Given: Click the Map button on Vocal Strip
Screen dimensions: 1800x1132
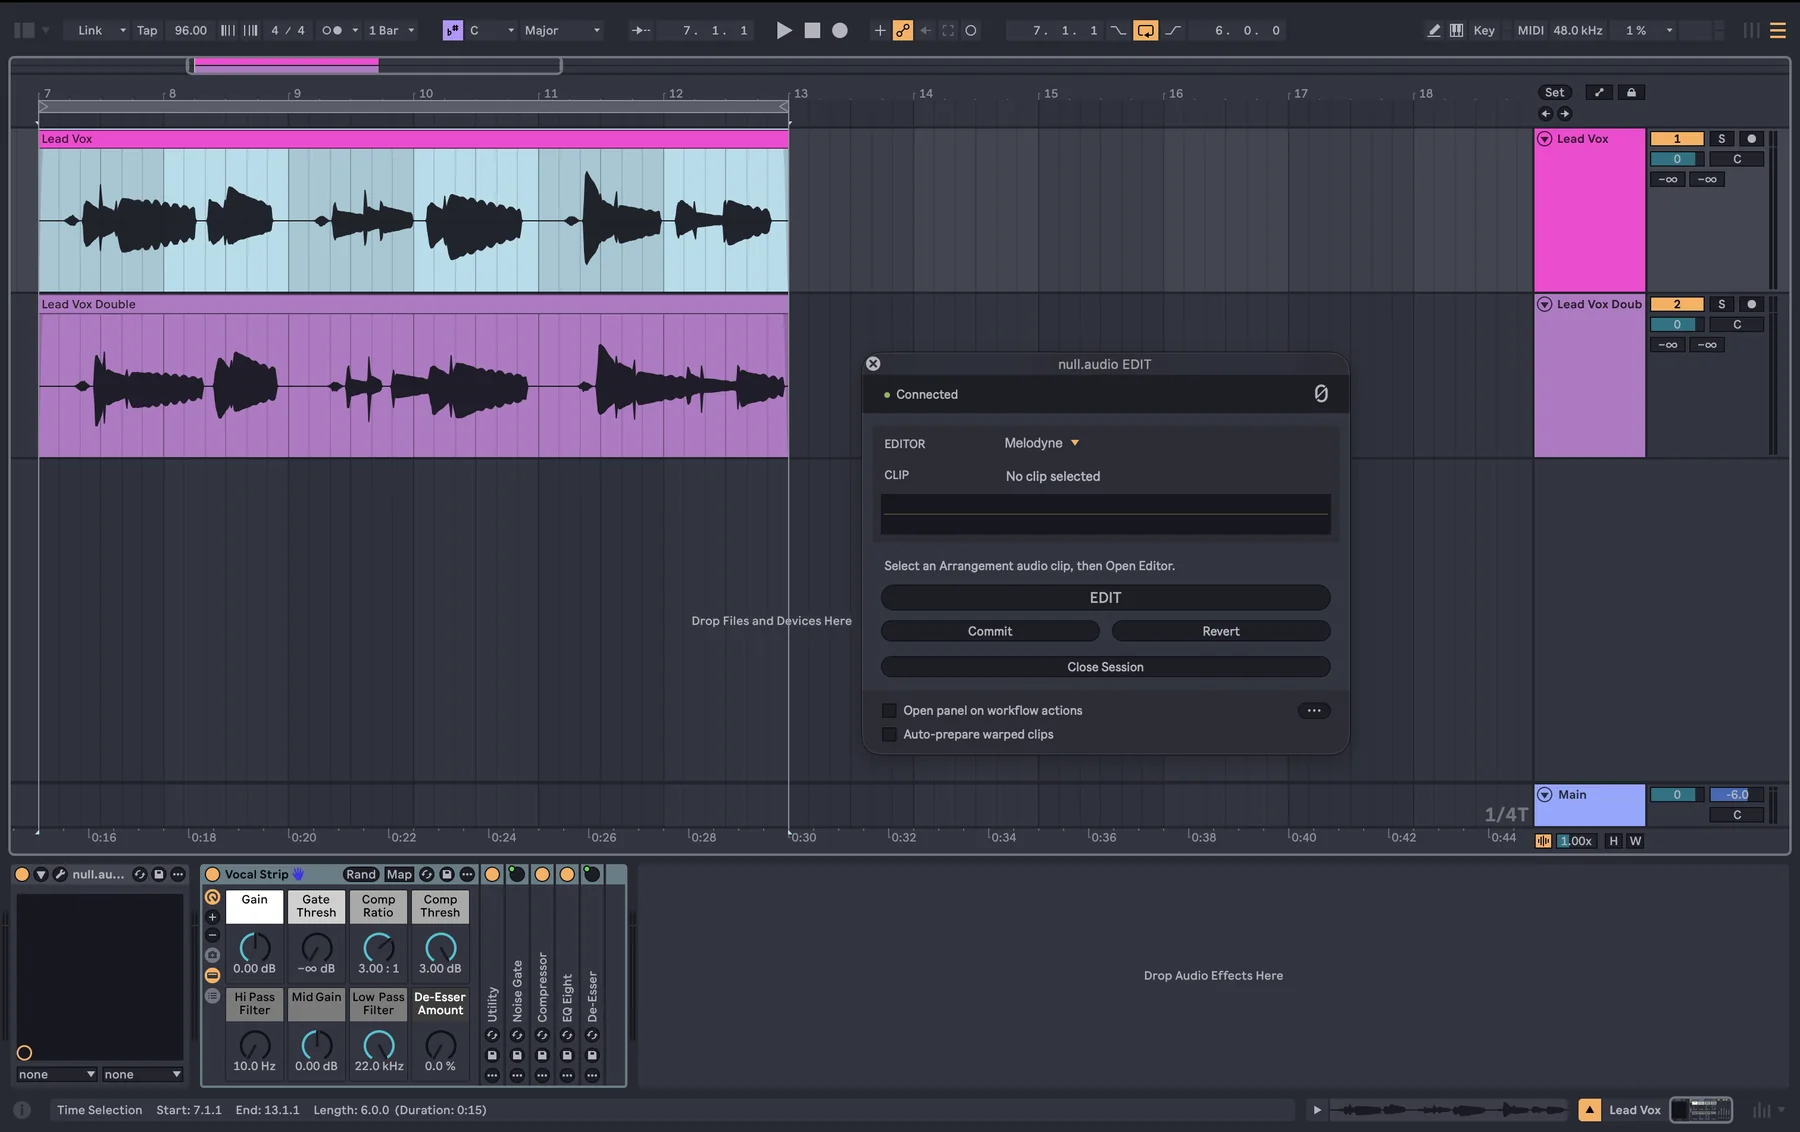Looking at the screenshot, I should (399, 875).
